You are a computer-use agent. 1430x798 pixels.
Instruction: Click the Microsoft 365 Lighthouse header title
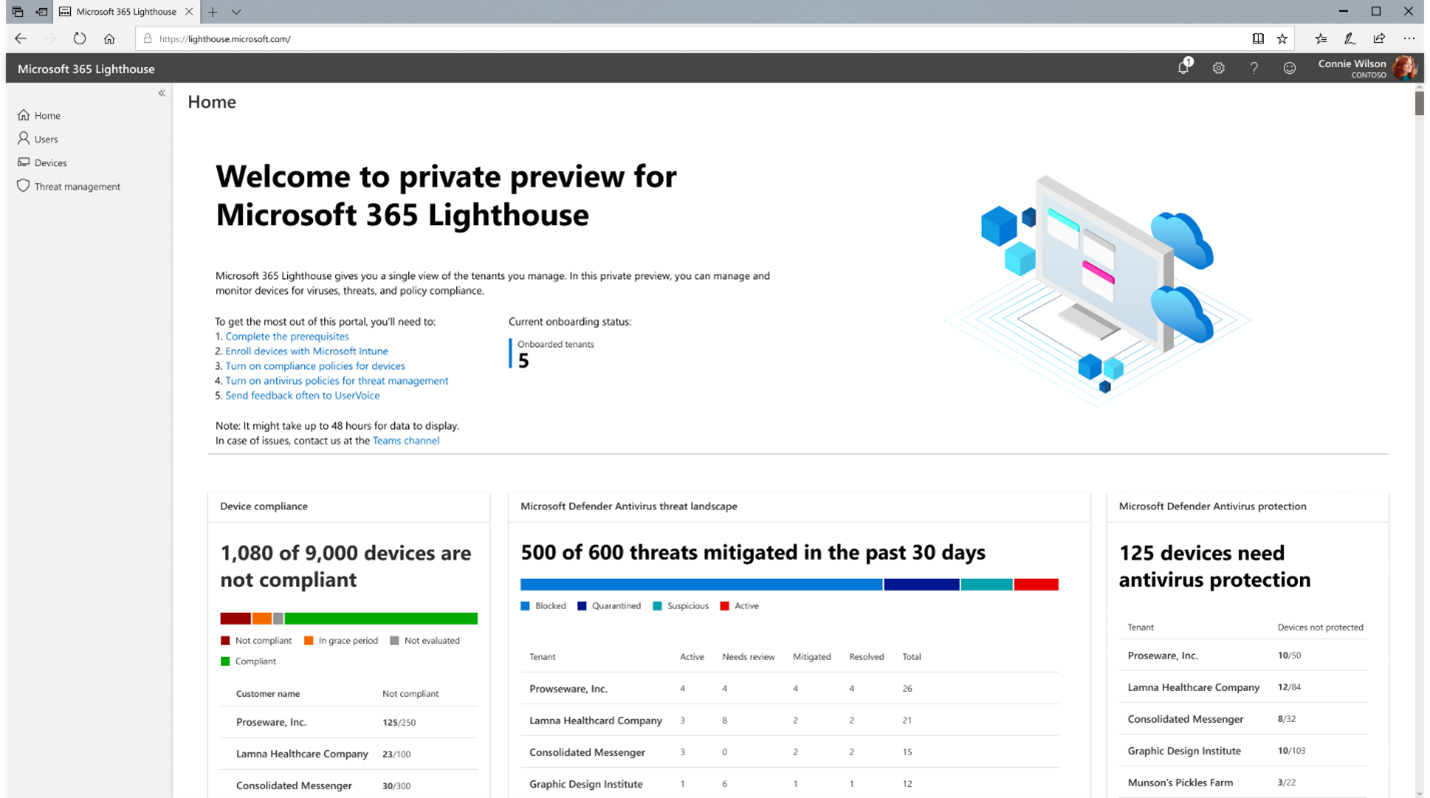(x=86, y=69)
